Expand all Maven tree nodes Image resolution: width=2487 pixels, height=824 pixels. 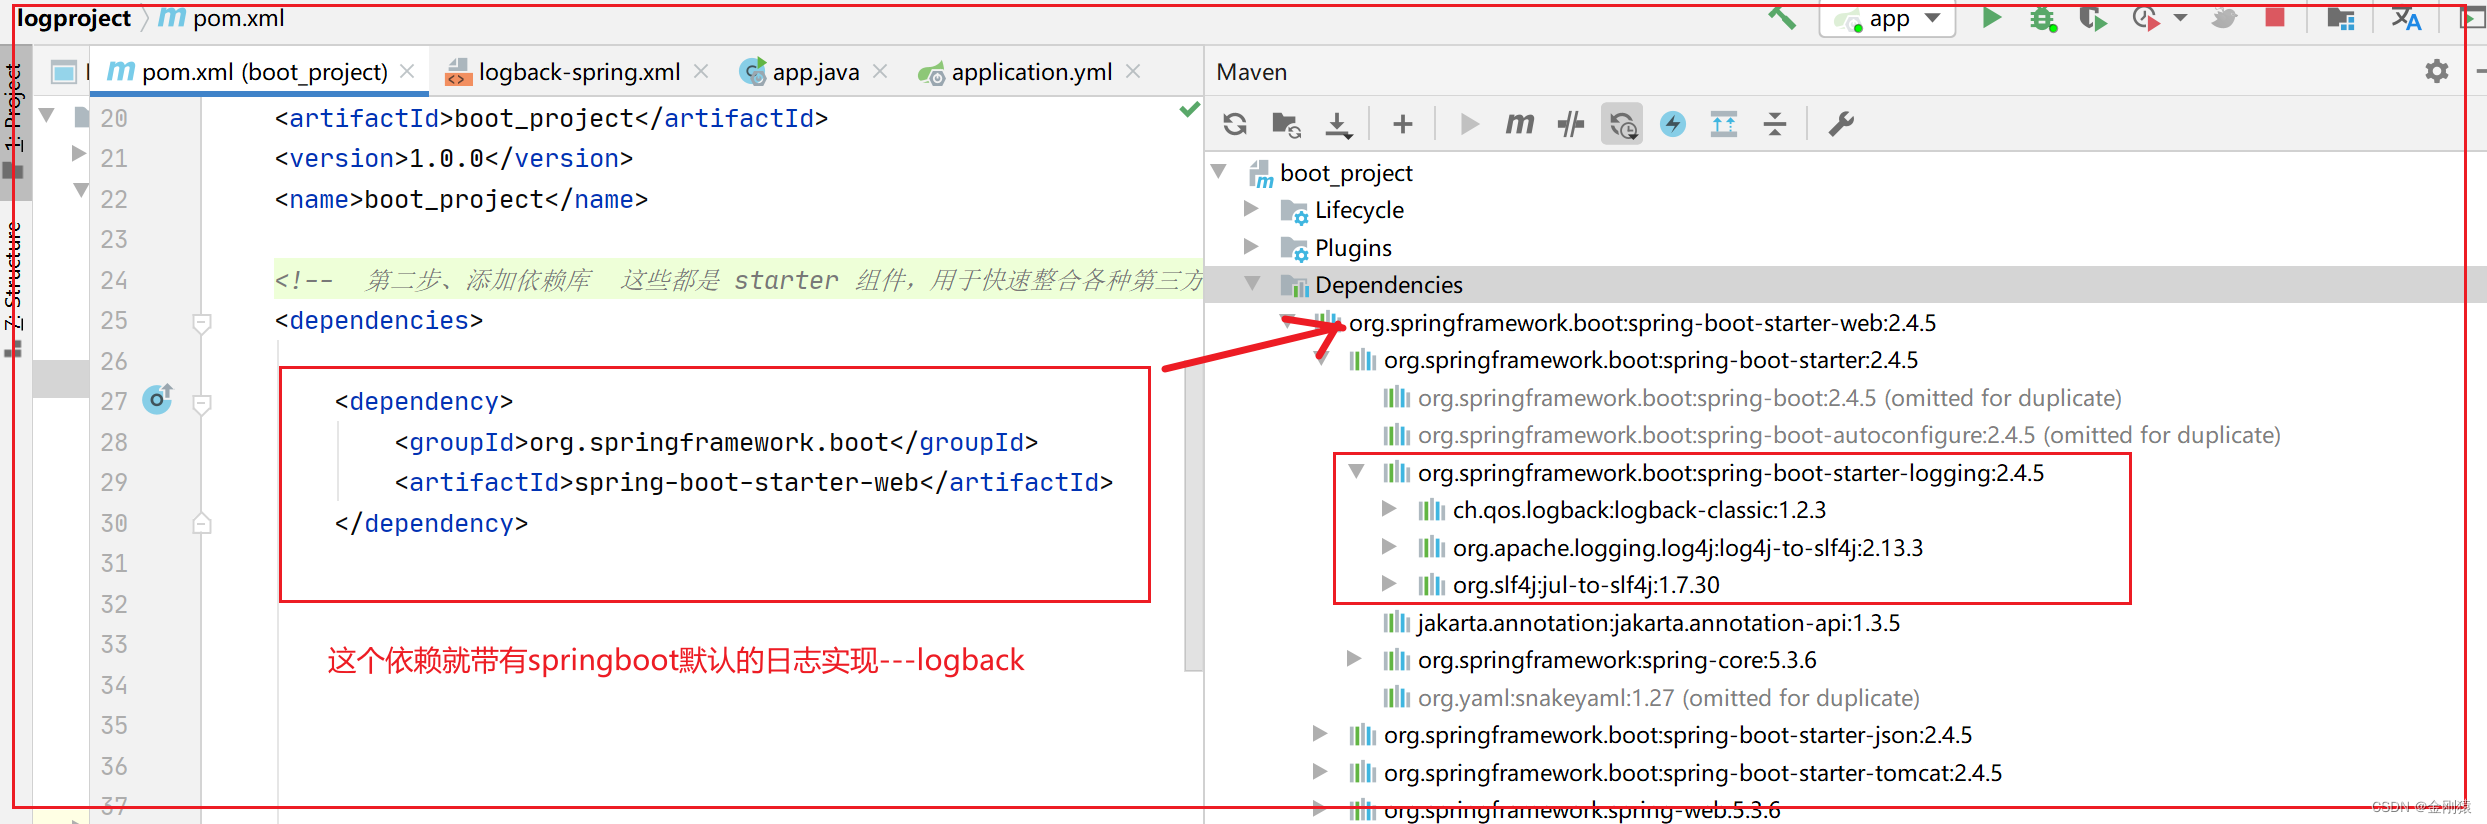coord(1723,124)
